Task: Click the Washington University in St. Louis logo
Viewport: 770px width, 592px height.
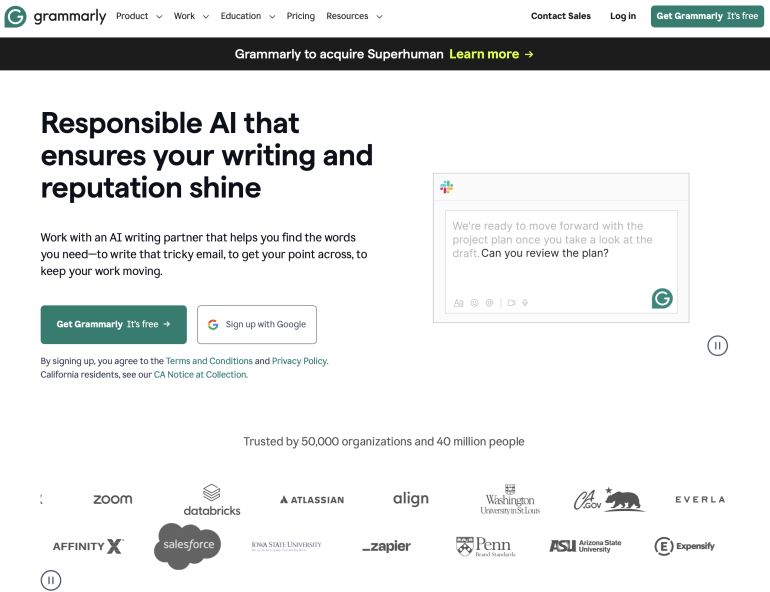Action: point(510,499)
